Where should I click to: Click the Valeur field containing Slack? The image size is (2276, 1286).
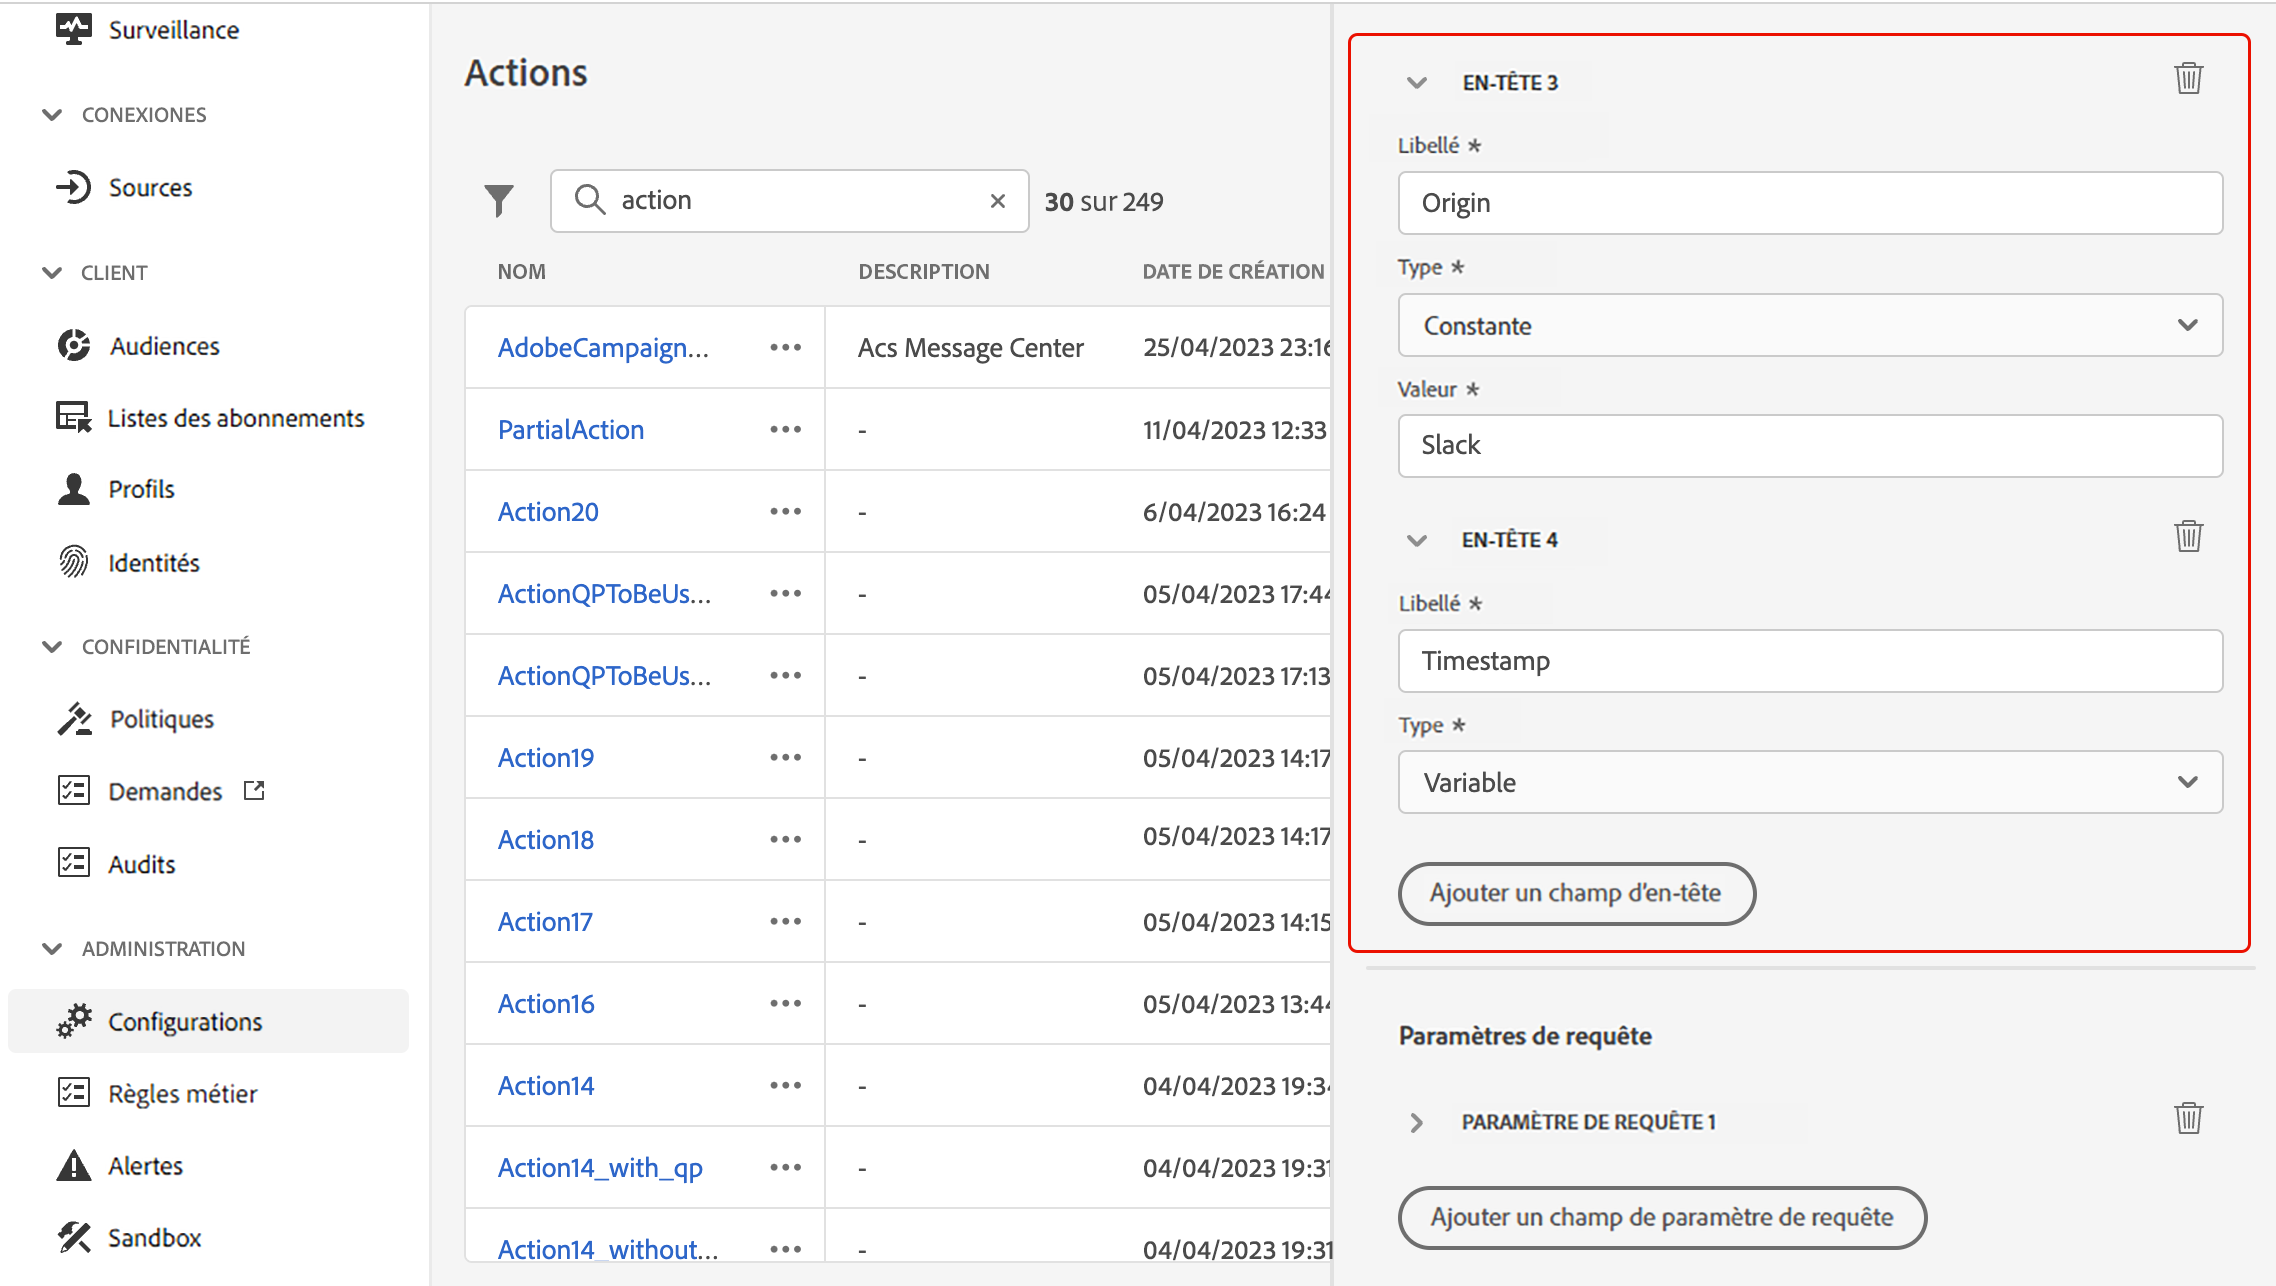point(1809,446)
